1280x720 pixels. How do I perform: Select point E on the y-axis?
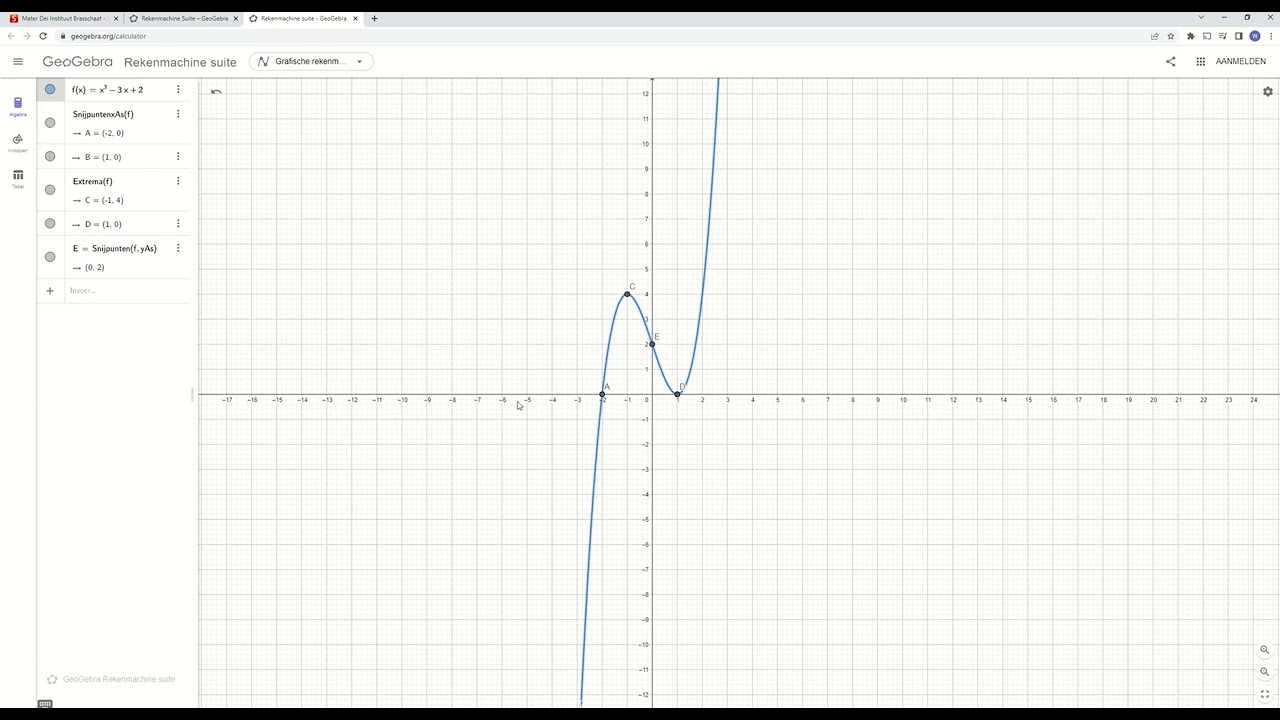point(652,344)
